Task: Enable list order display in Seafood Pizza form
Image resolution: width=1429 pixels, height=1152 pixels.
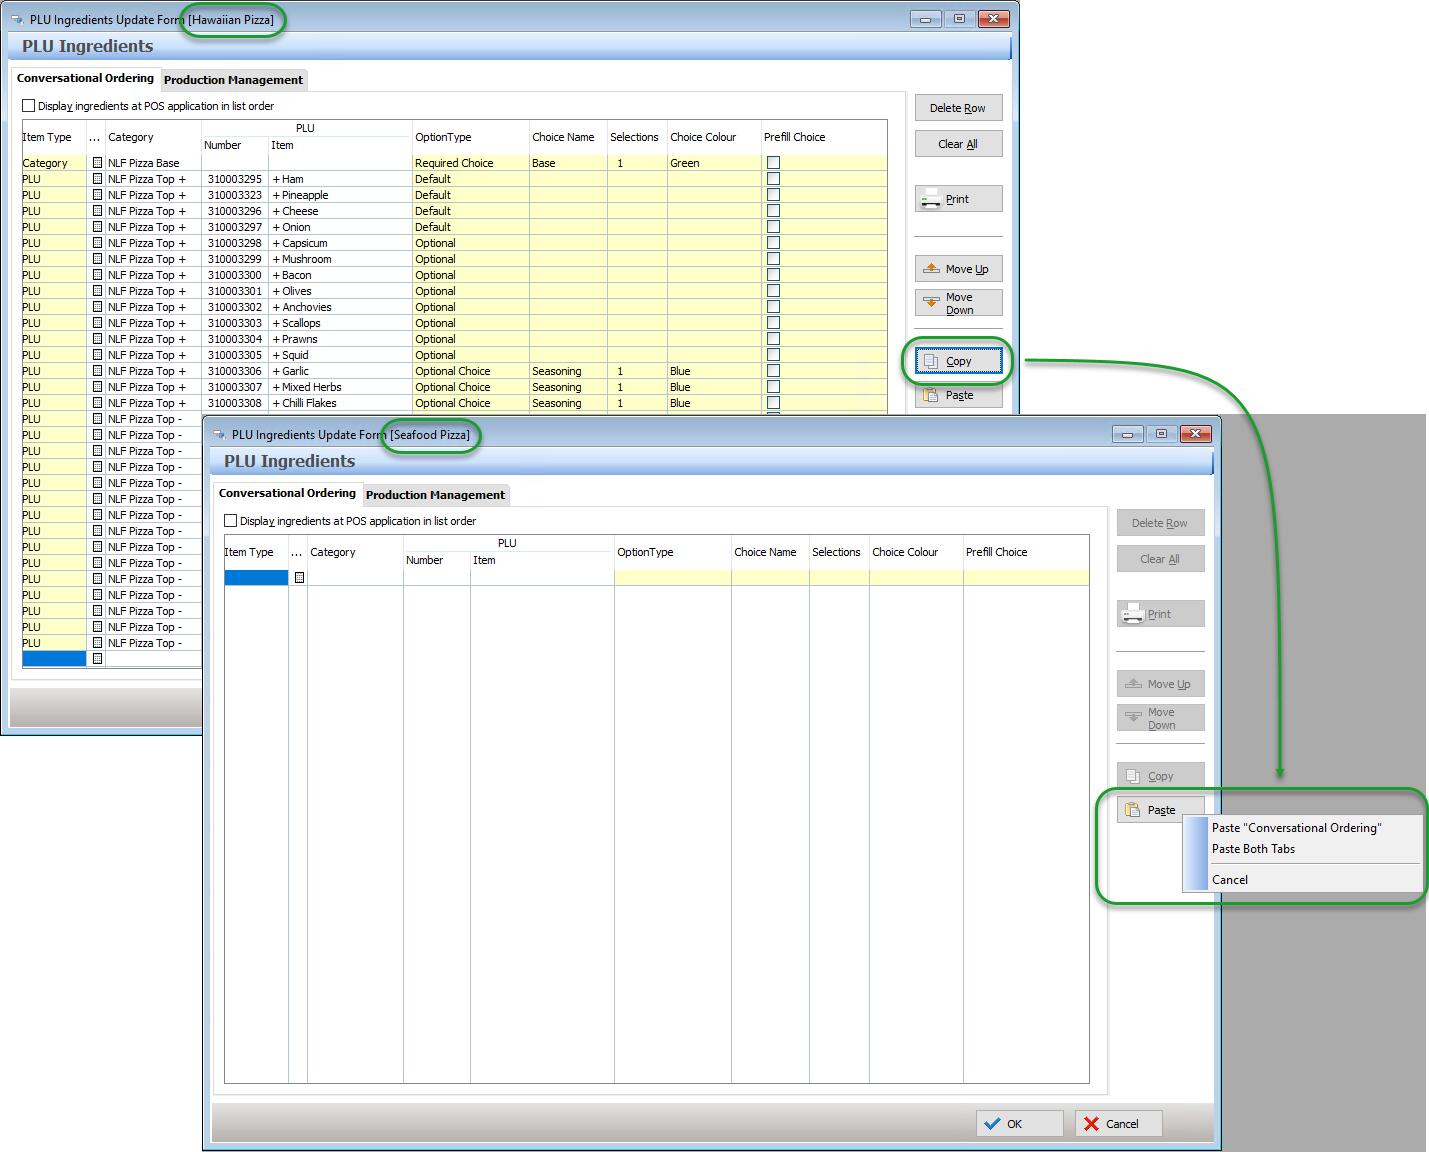Action: pos(231,521)
